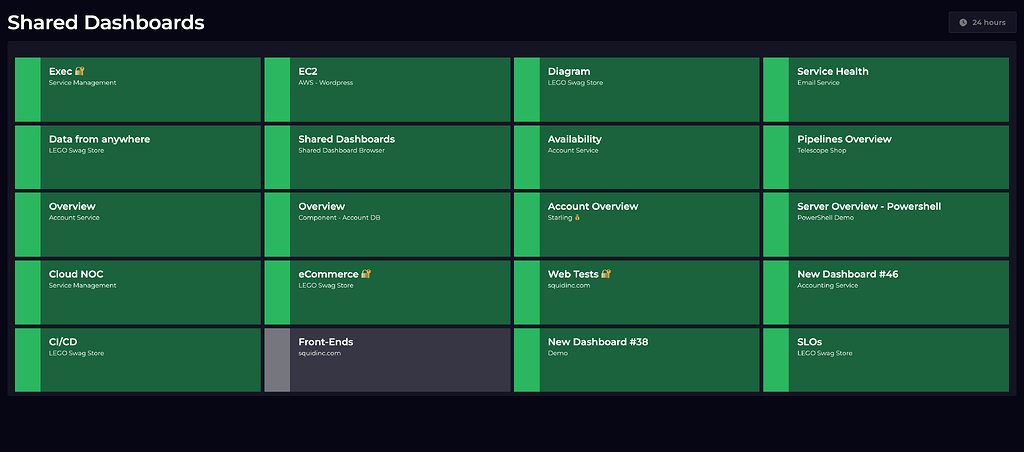
Task: Open the Exec dashboard tile
Action: [138, 89]
